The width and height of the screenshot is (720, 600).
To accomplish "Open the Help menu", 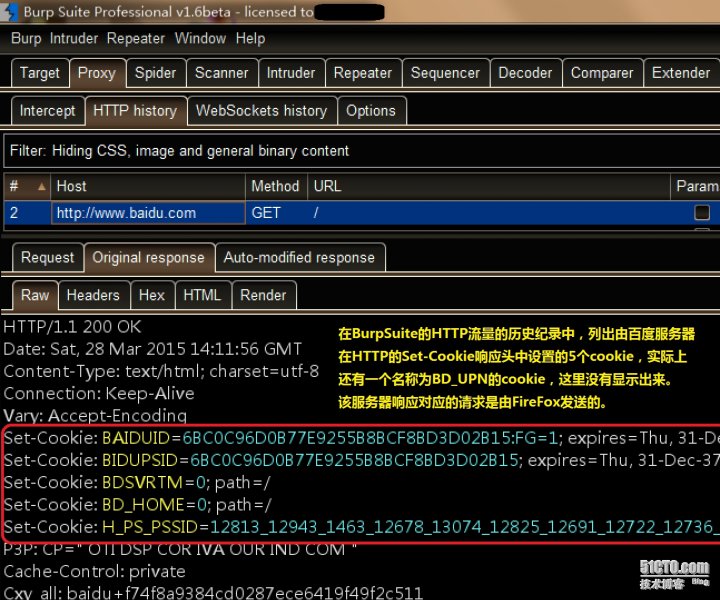I will pyautogui.click(x=250, y=39).
